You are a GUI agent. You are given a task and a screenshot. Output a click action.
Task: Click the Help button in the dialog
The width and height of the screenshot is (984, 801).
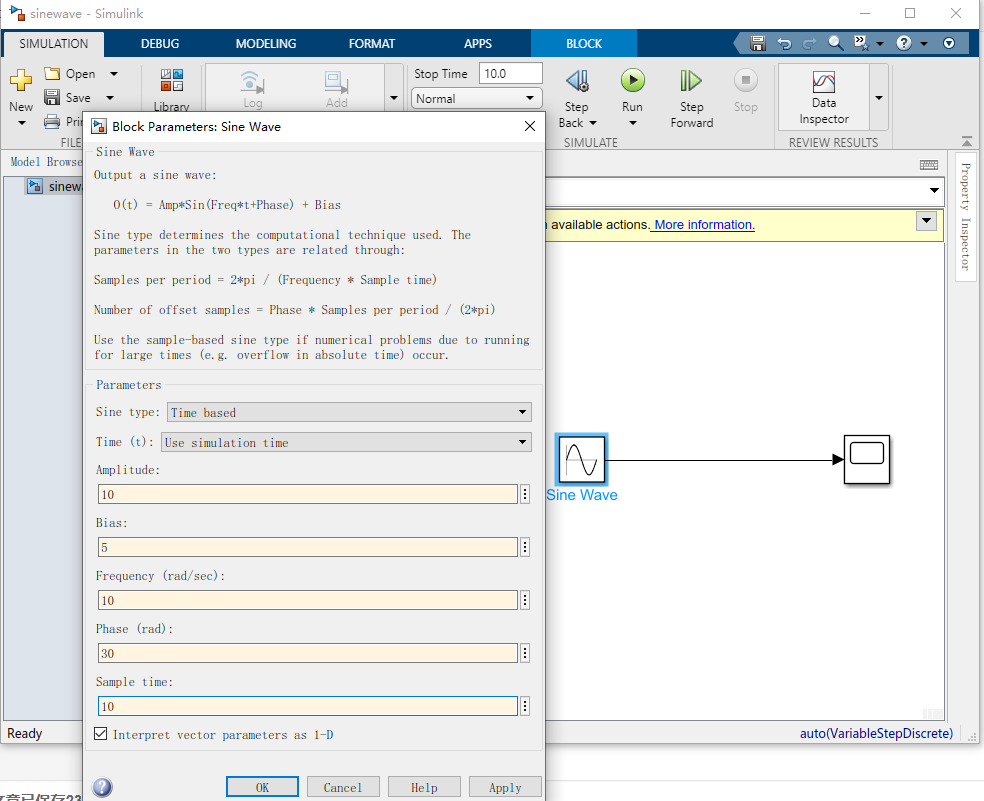(x=424, y=787)
